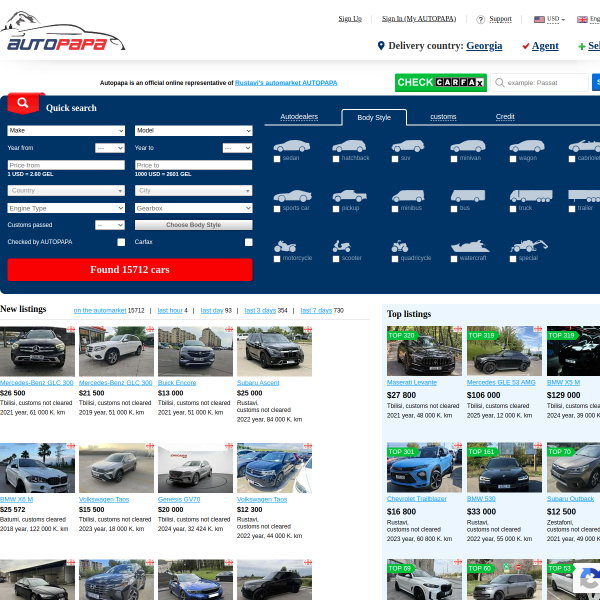Expand the Year to dropdown
600x600 pixels.
coord(238,148)
